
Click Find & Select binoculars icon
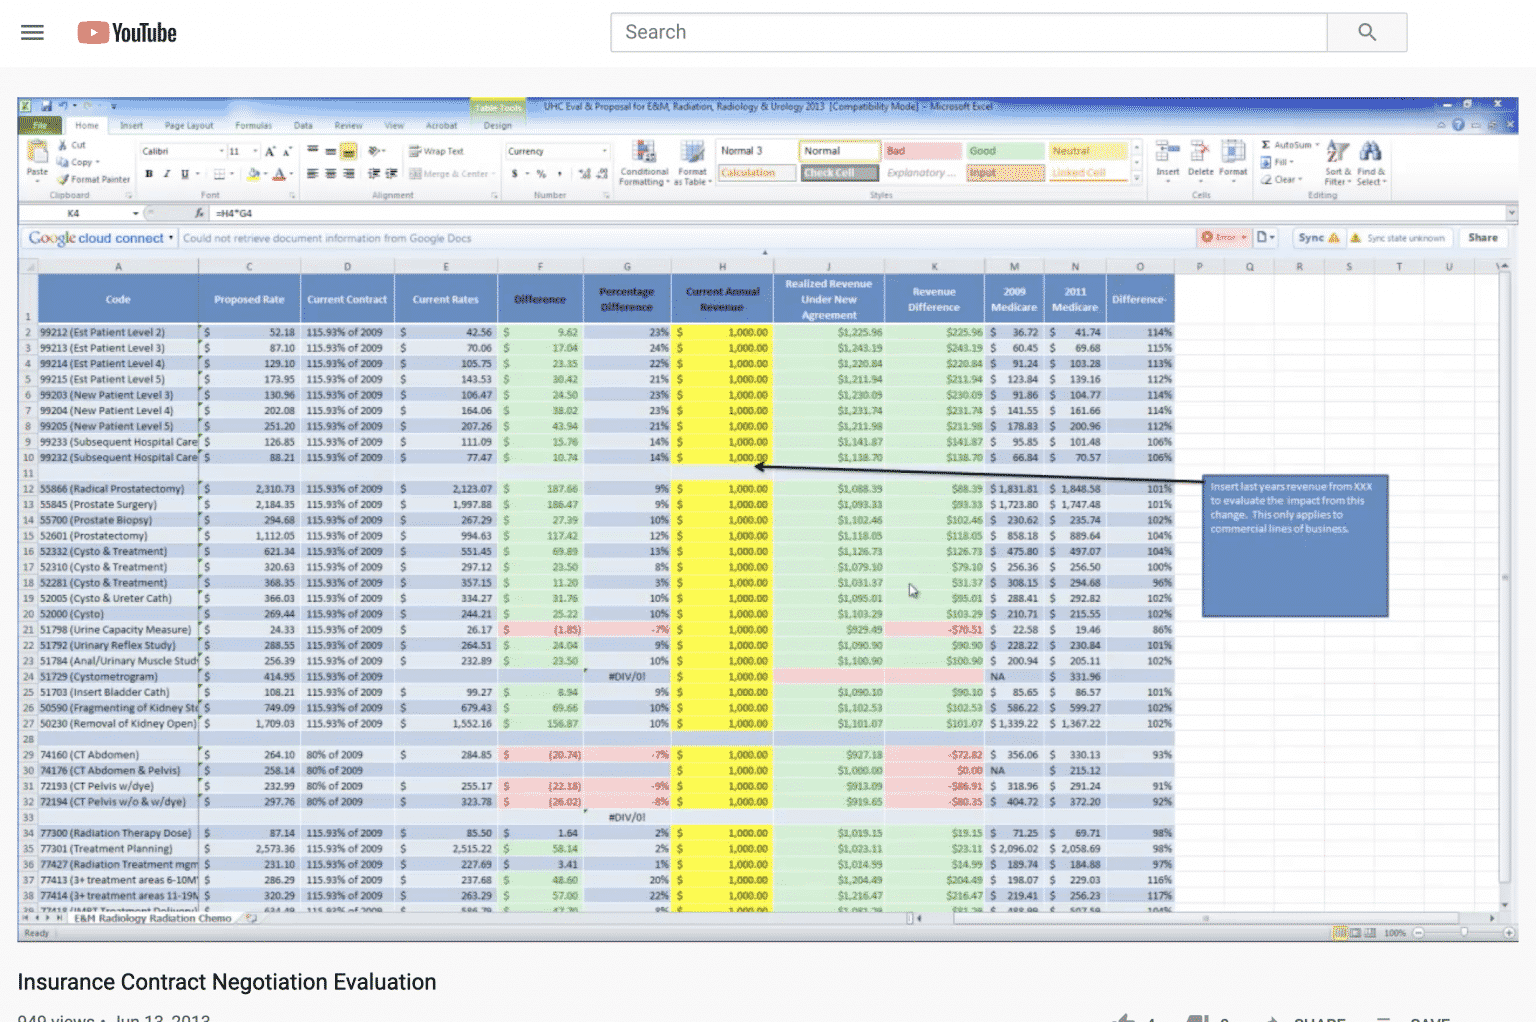1371,150
